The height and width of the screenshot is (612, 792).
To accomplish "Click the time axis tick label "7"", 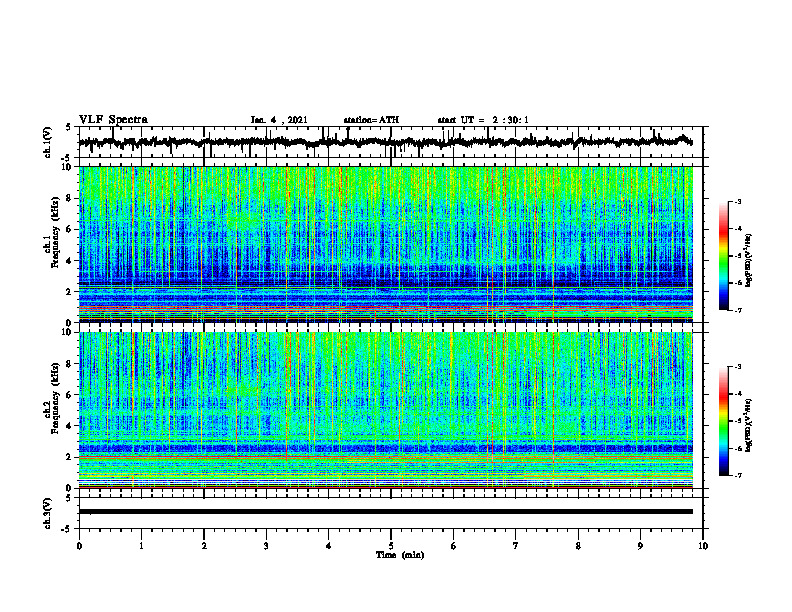I will pyautogui.click(x=516, y=546).
